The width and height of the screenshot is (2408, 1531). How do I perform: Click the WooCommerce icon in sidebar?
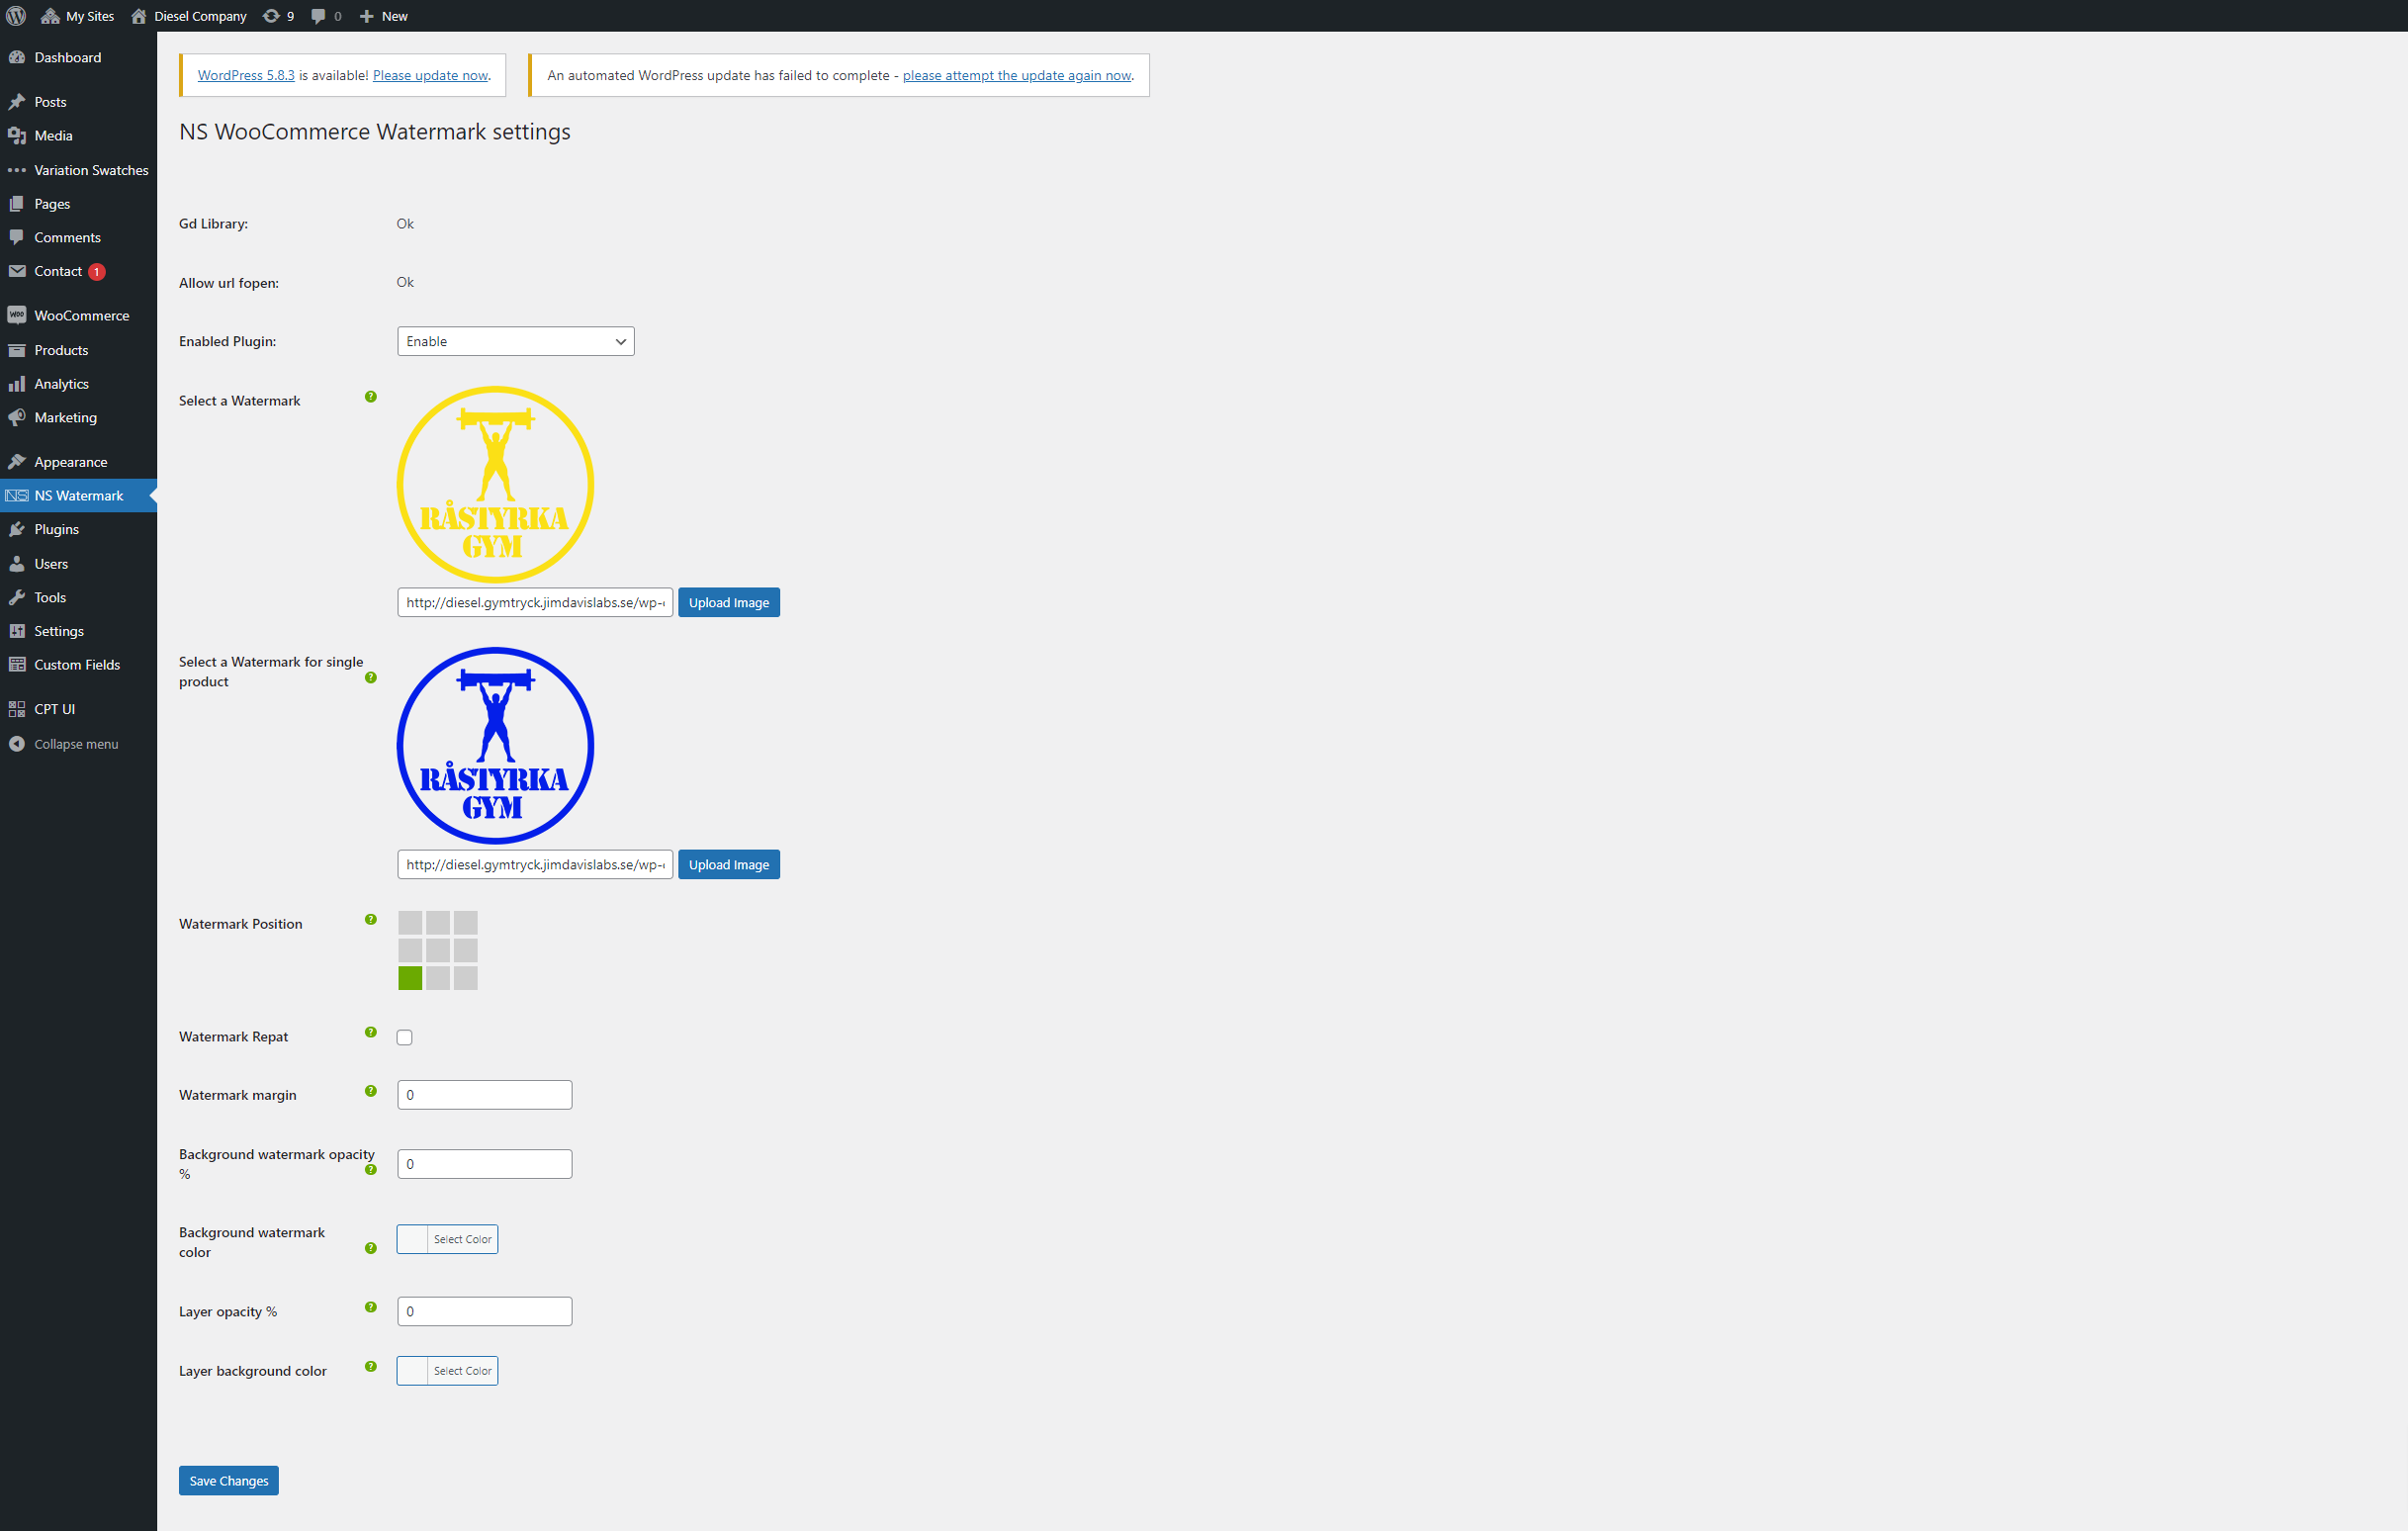[17, 315]
